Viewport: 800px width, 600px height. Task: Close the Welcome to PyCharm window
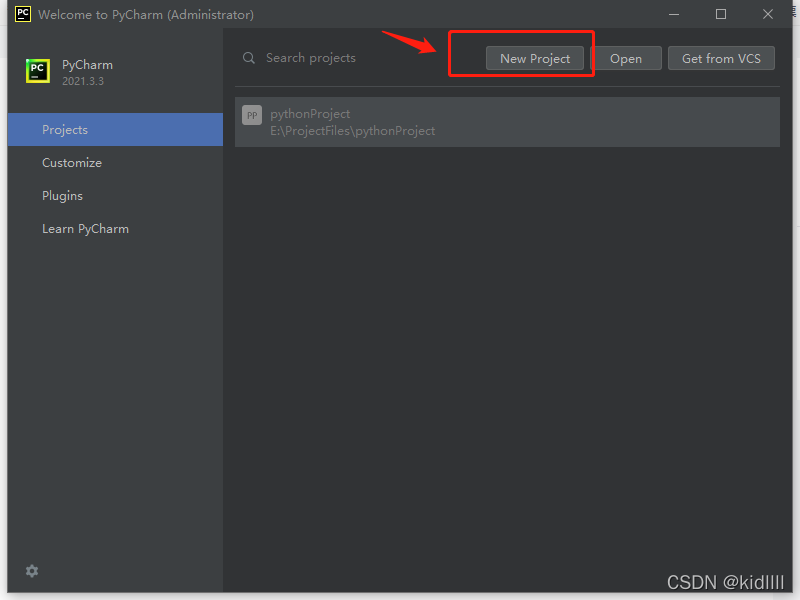(x=768, y=14)
